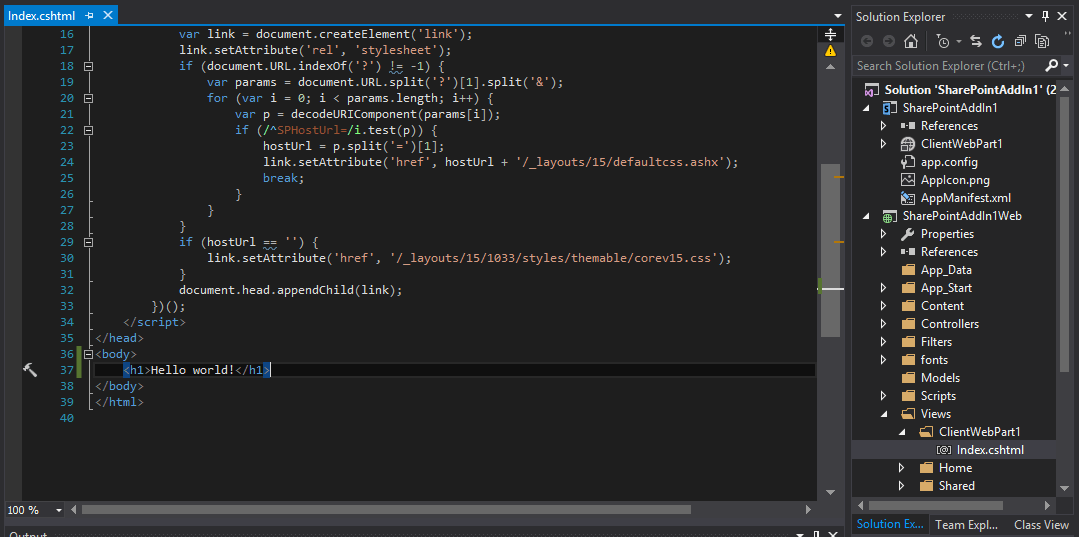Collapse the SharePointAddIn1Web project node

coord(868,216)
